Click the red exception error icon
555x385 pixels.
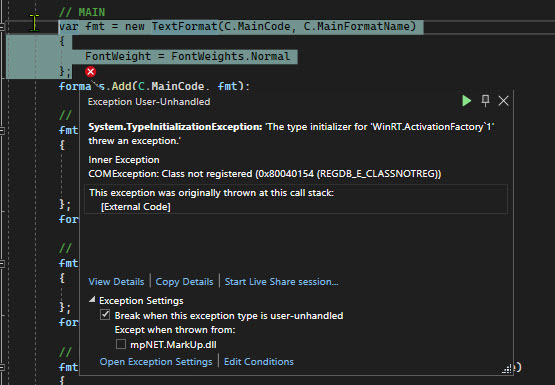(x=91, y=72)
